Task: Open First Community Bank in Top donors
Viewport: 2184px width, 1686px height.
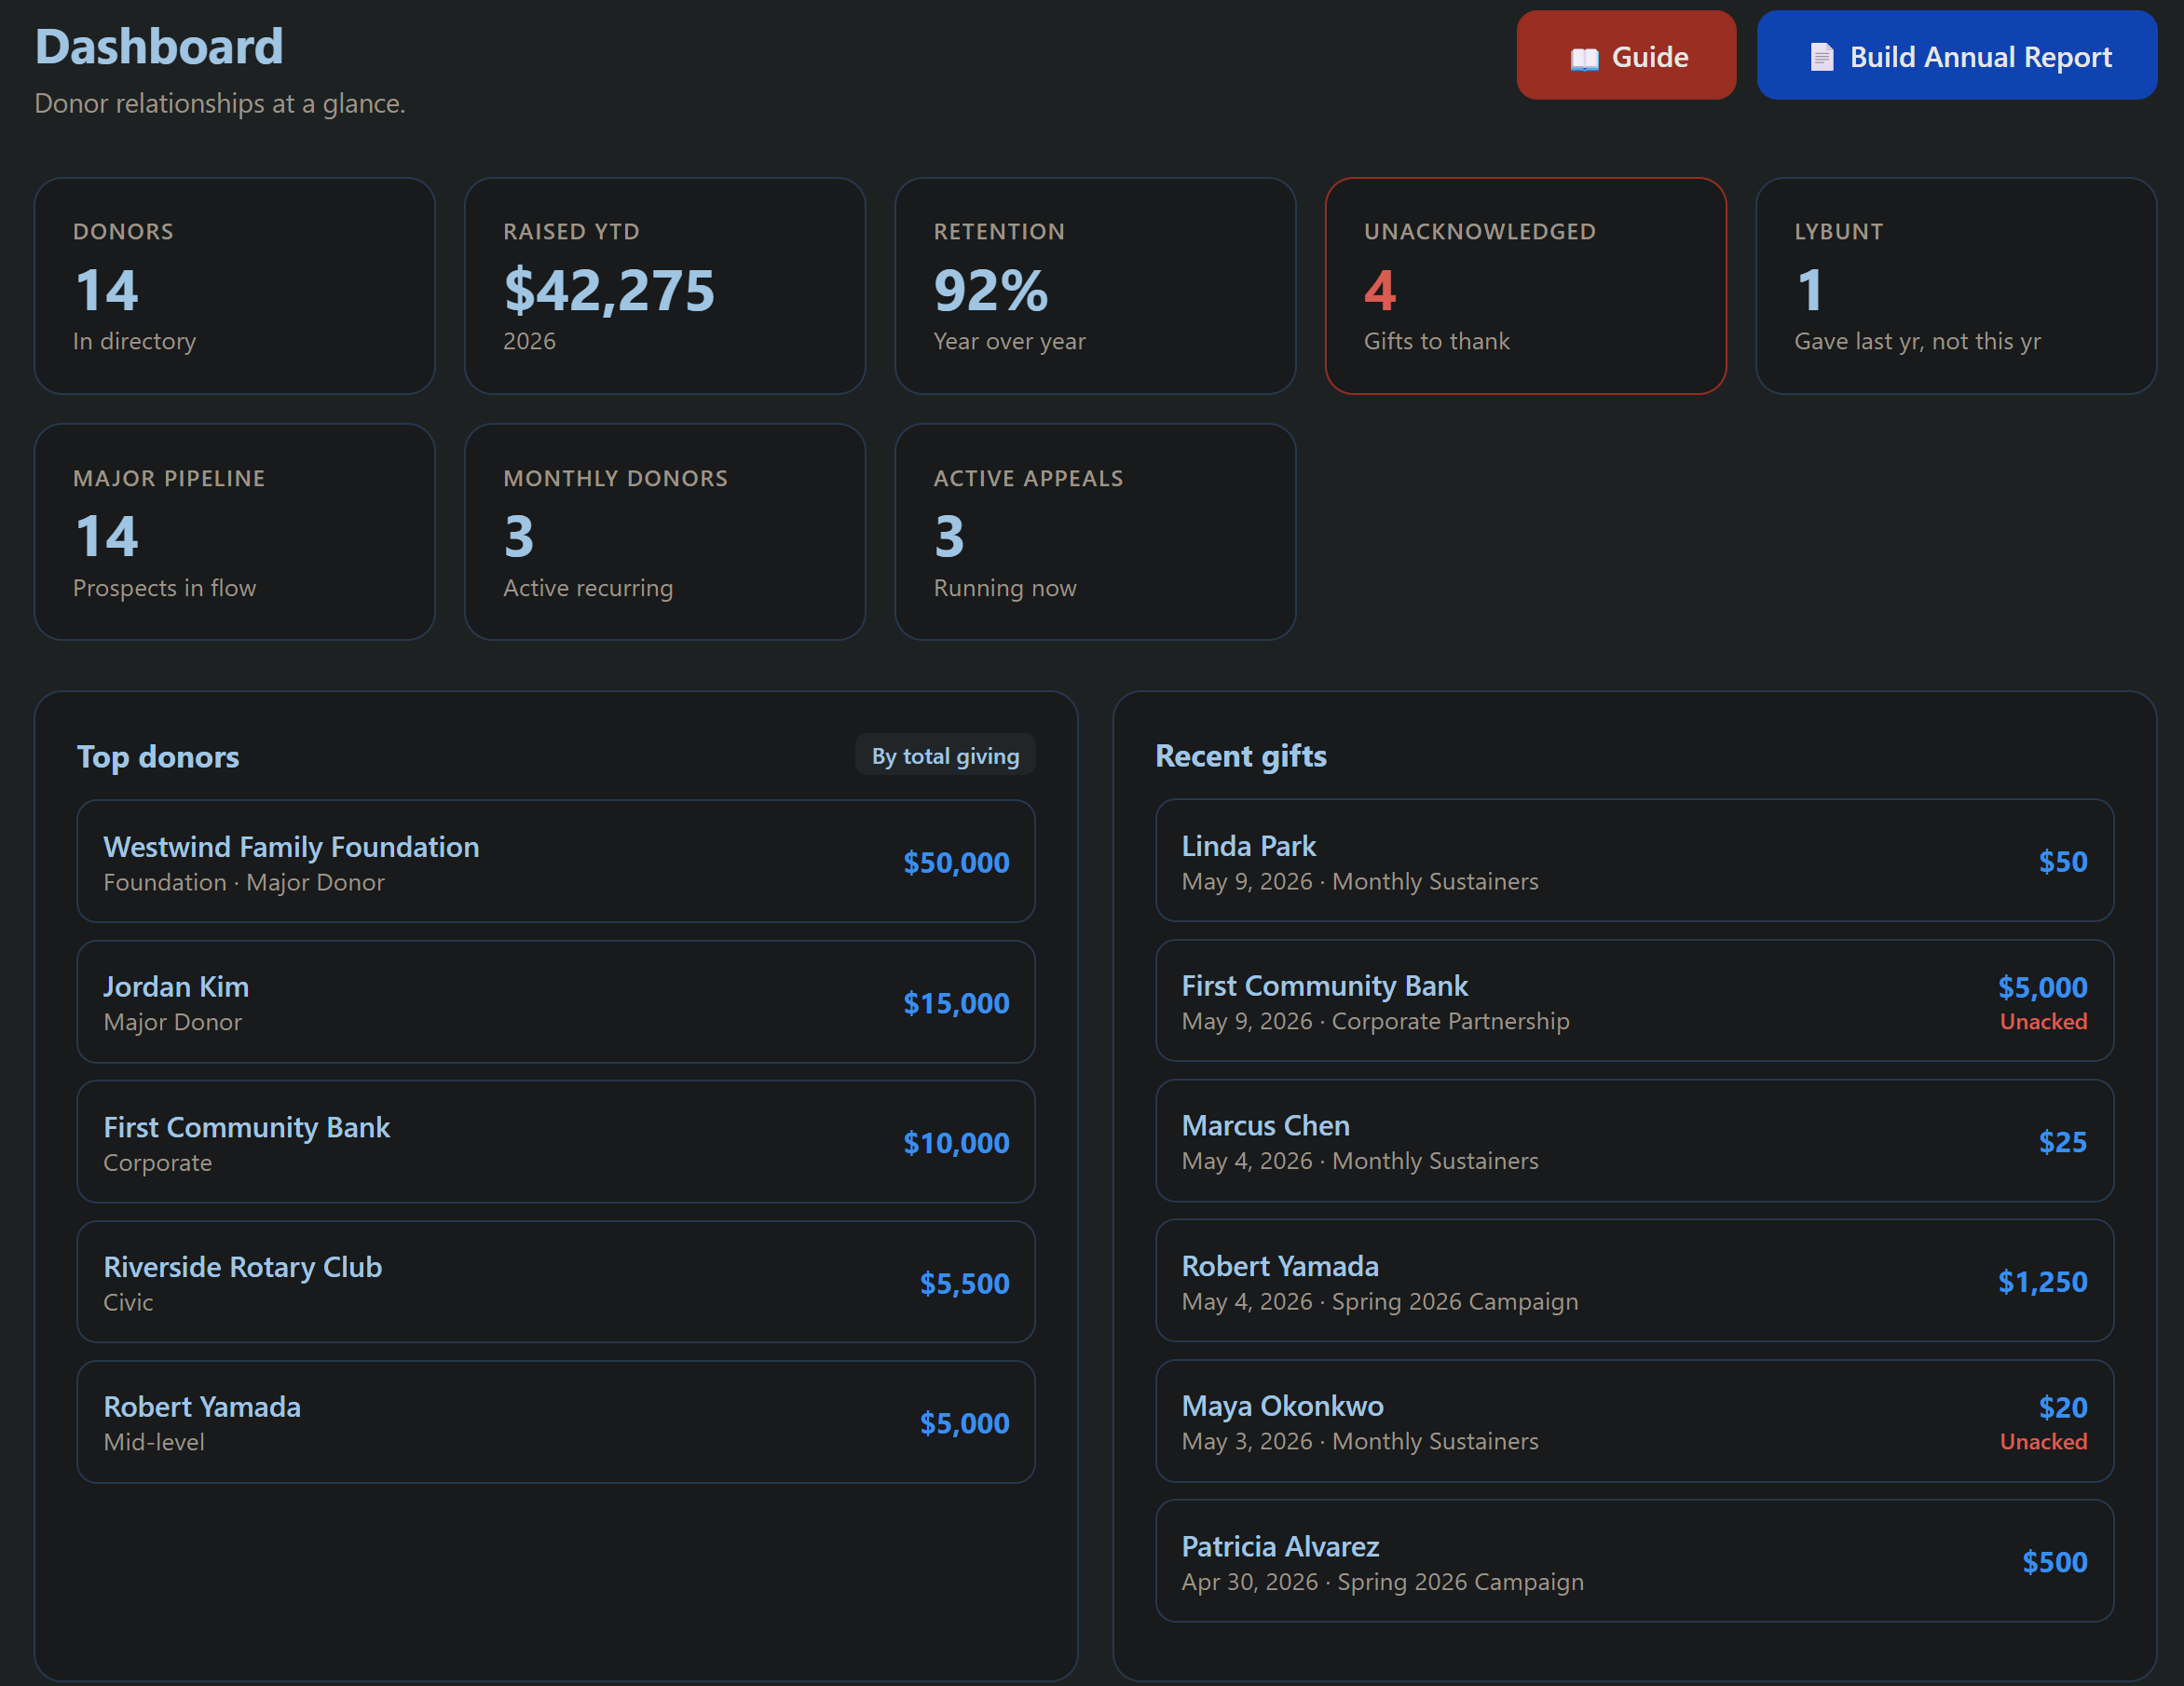Action: [556, 1142]
